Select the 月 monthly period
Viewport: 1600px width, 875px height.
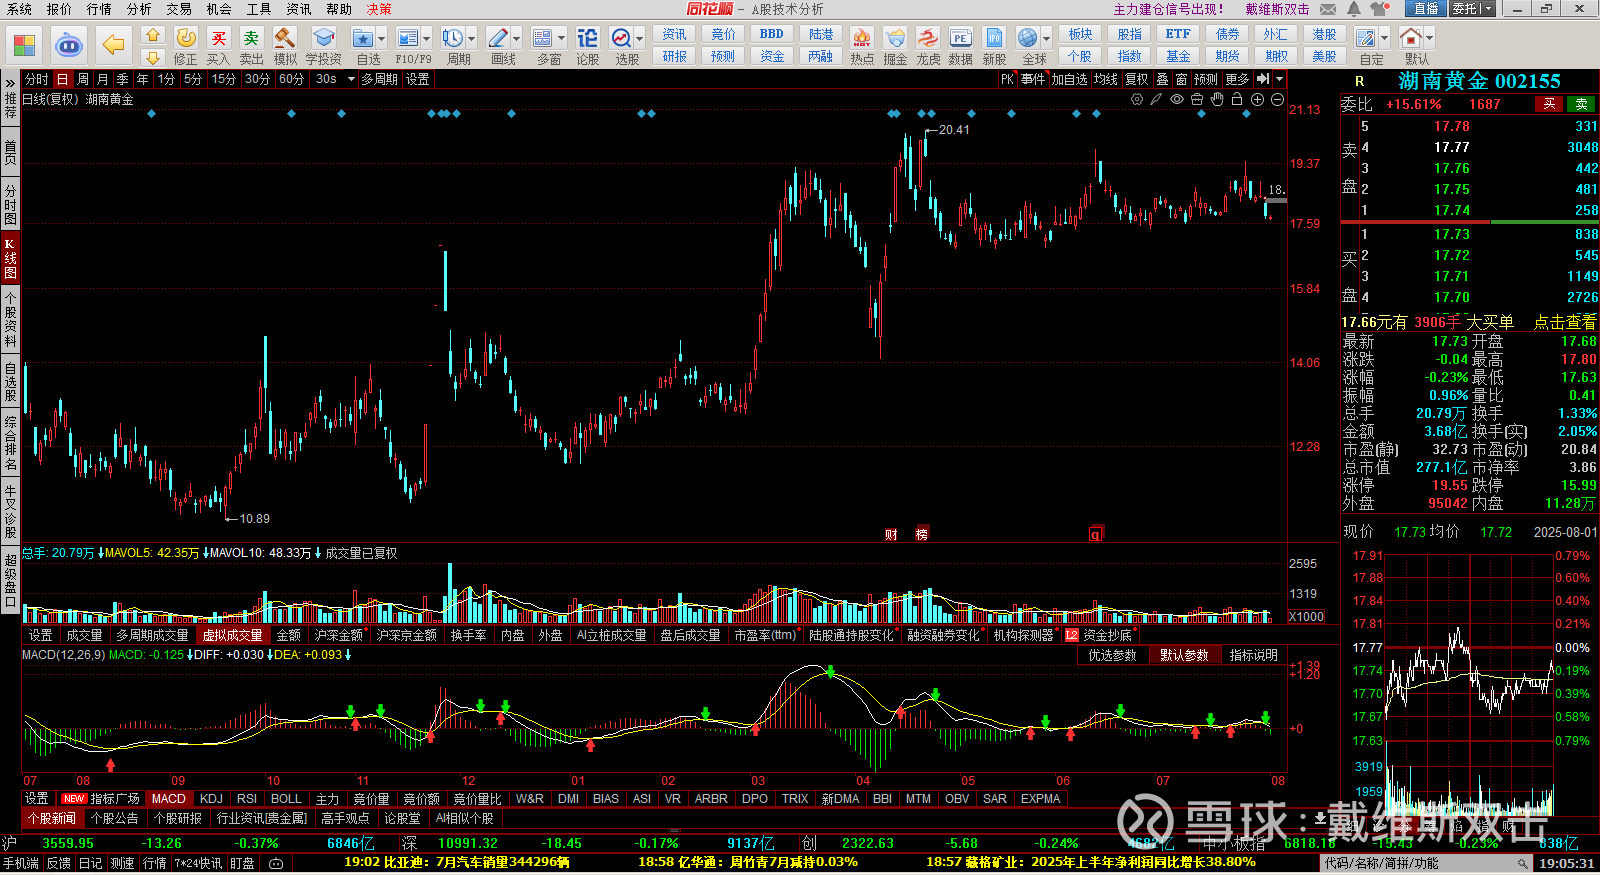[102, 79]
